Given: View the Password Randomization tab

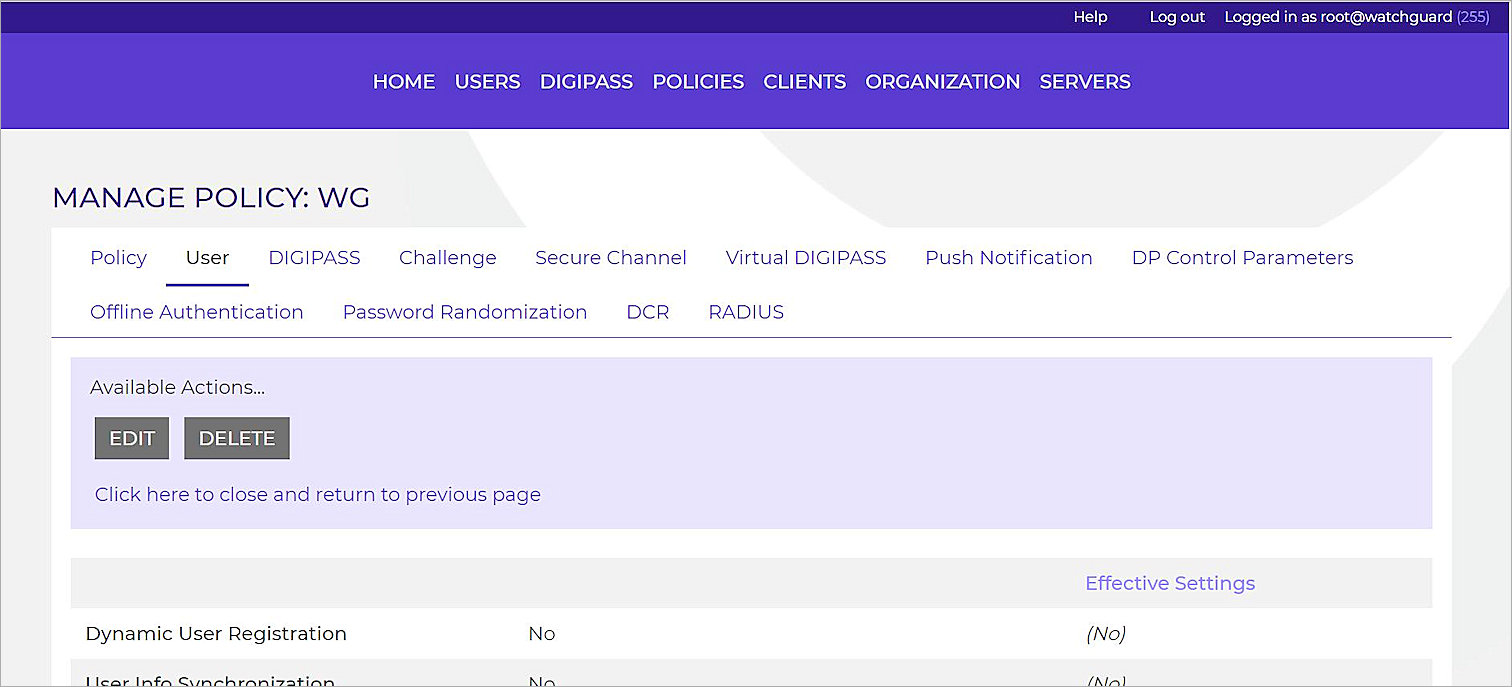Looking at the screenshot, I should tap(464, 312).
